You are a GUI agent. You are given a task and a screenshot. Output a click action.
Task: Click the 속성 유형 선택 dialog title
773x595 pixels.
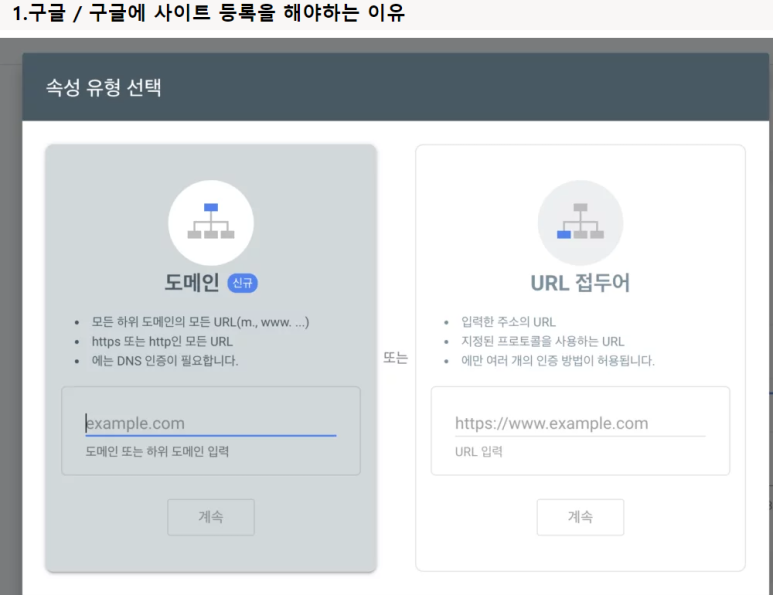pos(104,87)
